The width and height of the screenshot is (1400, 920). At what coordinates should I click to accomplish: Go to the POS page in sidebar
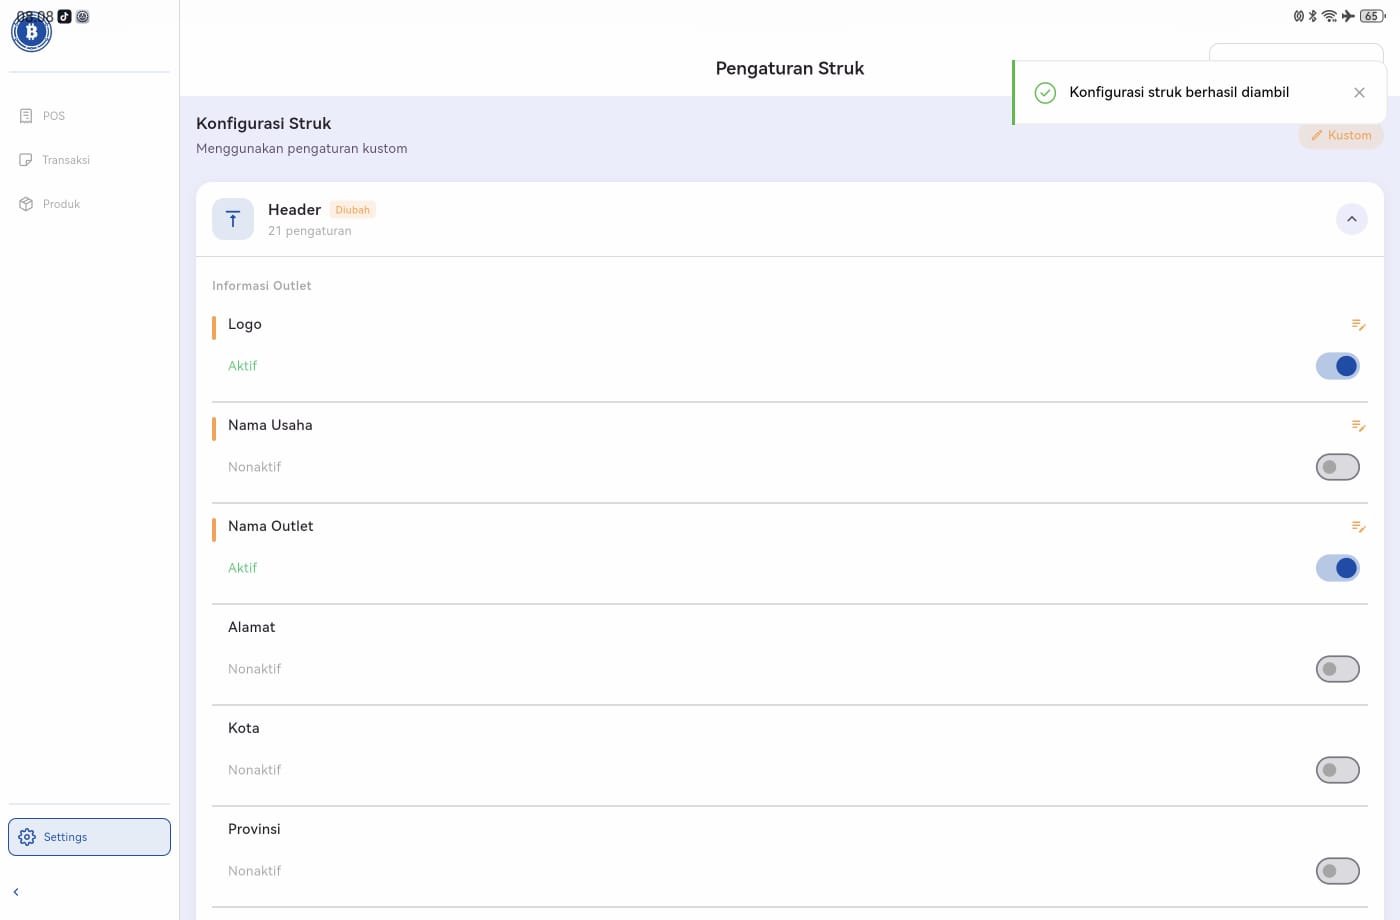[53, 115]
